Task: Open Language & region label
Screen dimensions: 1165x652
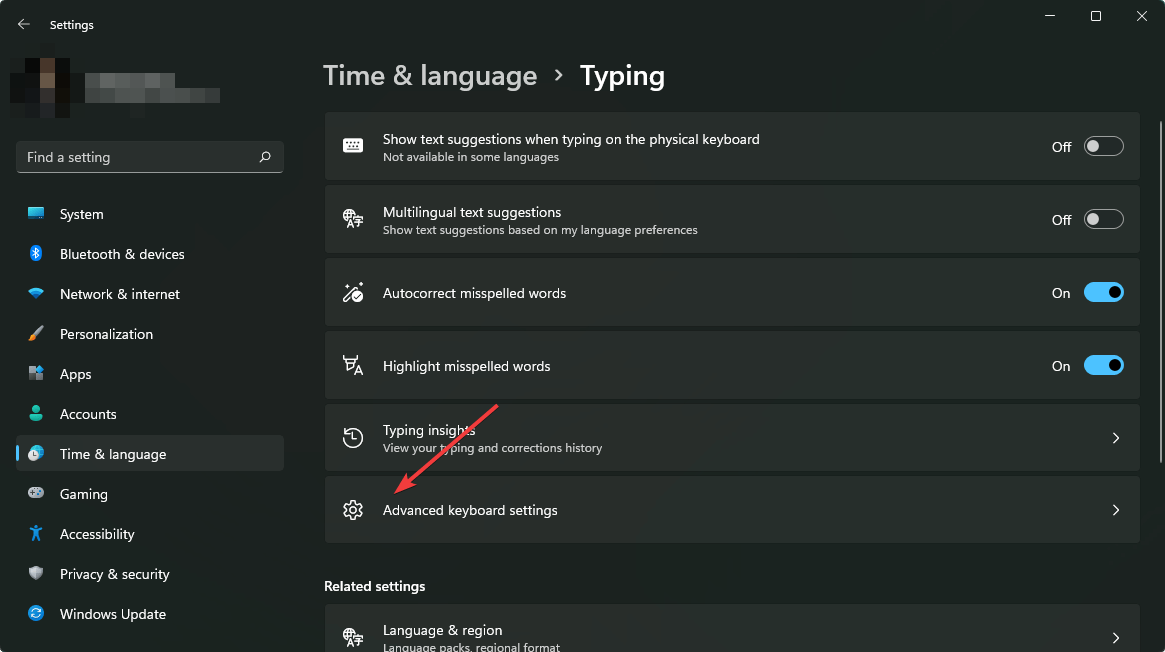Action: pos(442,630)
